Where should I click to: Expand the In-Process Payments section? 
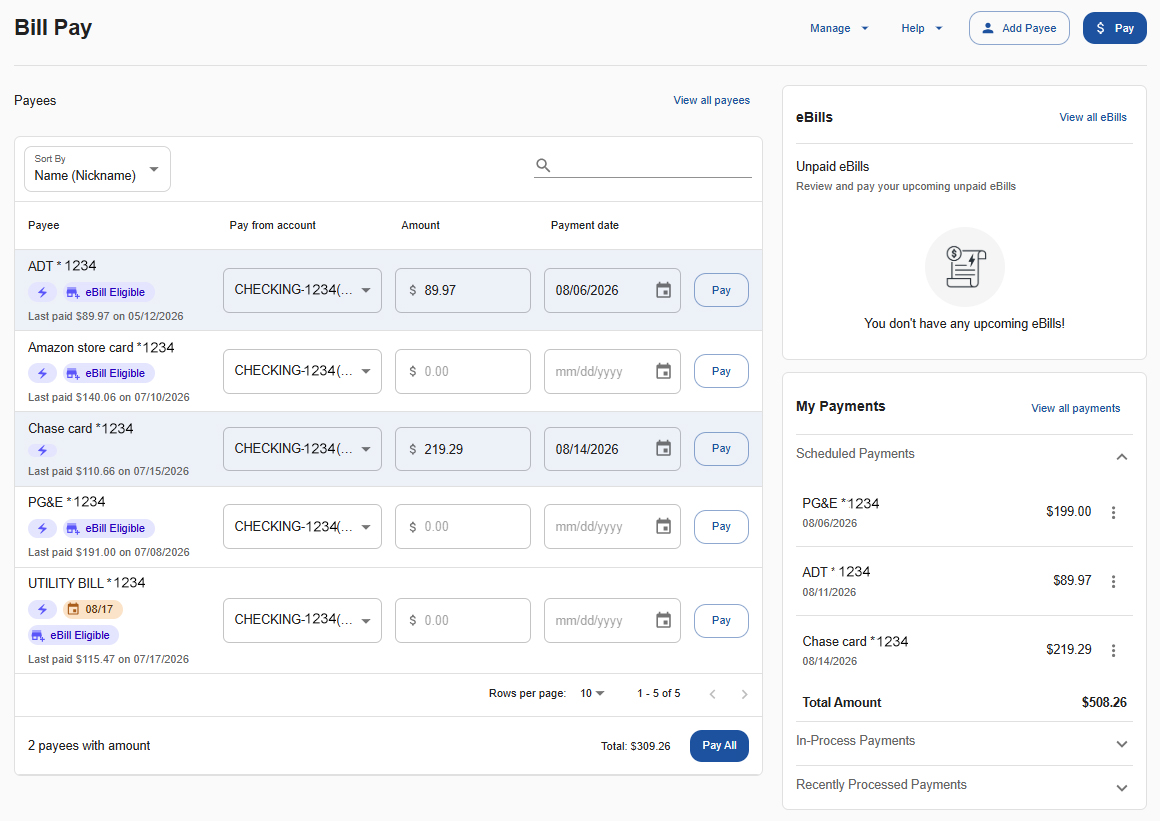1122,744
